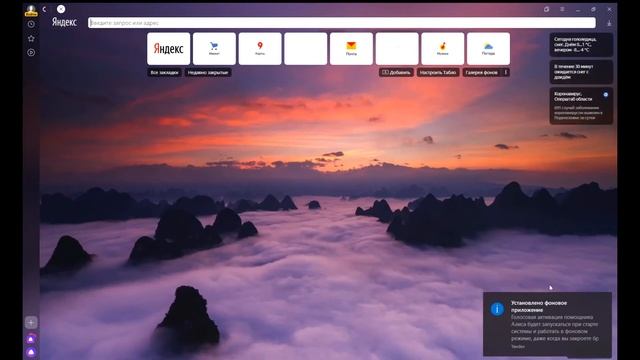640x360 pixels.
Task: Open the Коронавирус news widget
Action: 581,106
